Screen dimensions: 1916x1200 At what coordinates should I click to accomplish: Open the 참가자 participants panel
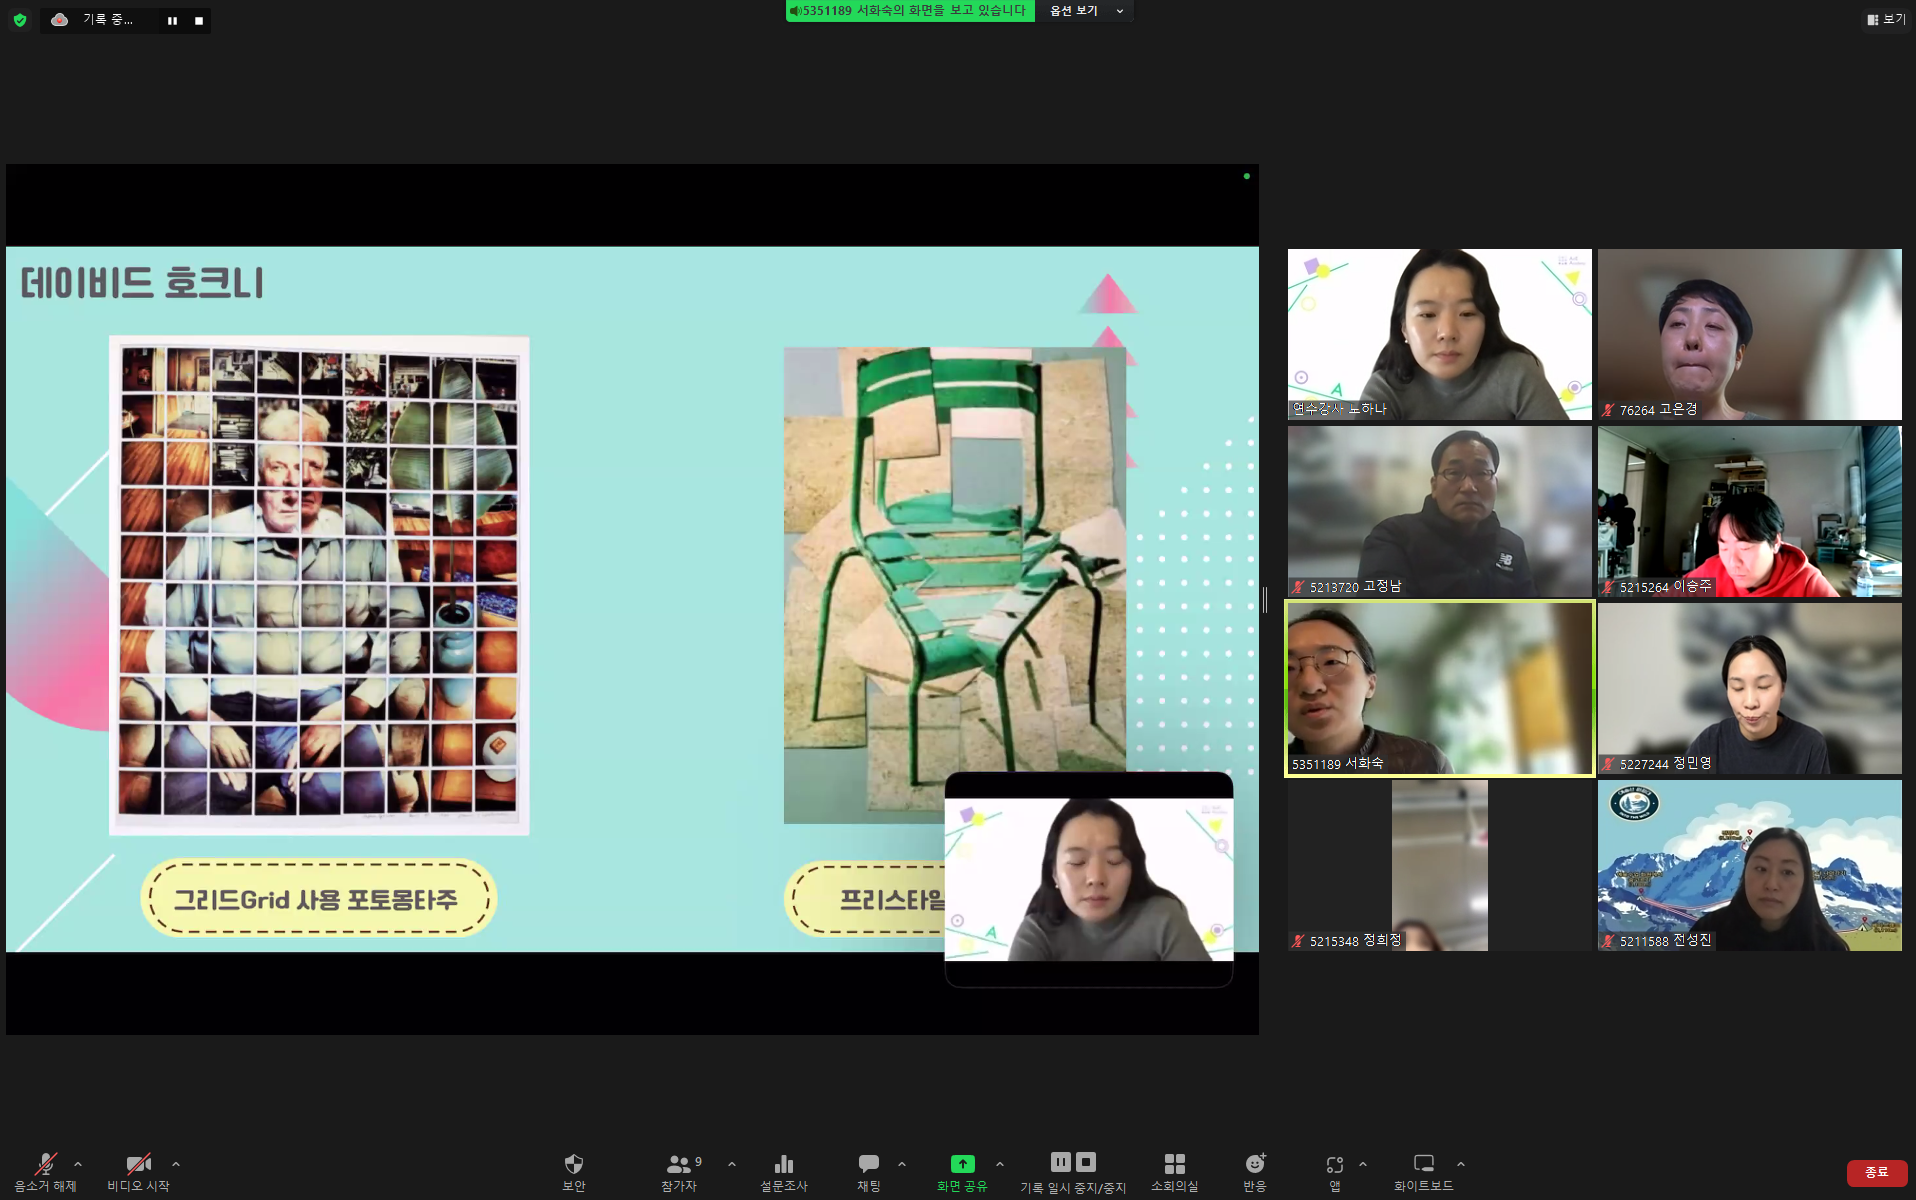pyautogui.click(x=680, y=1171)
